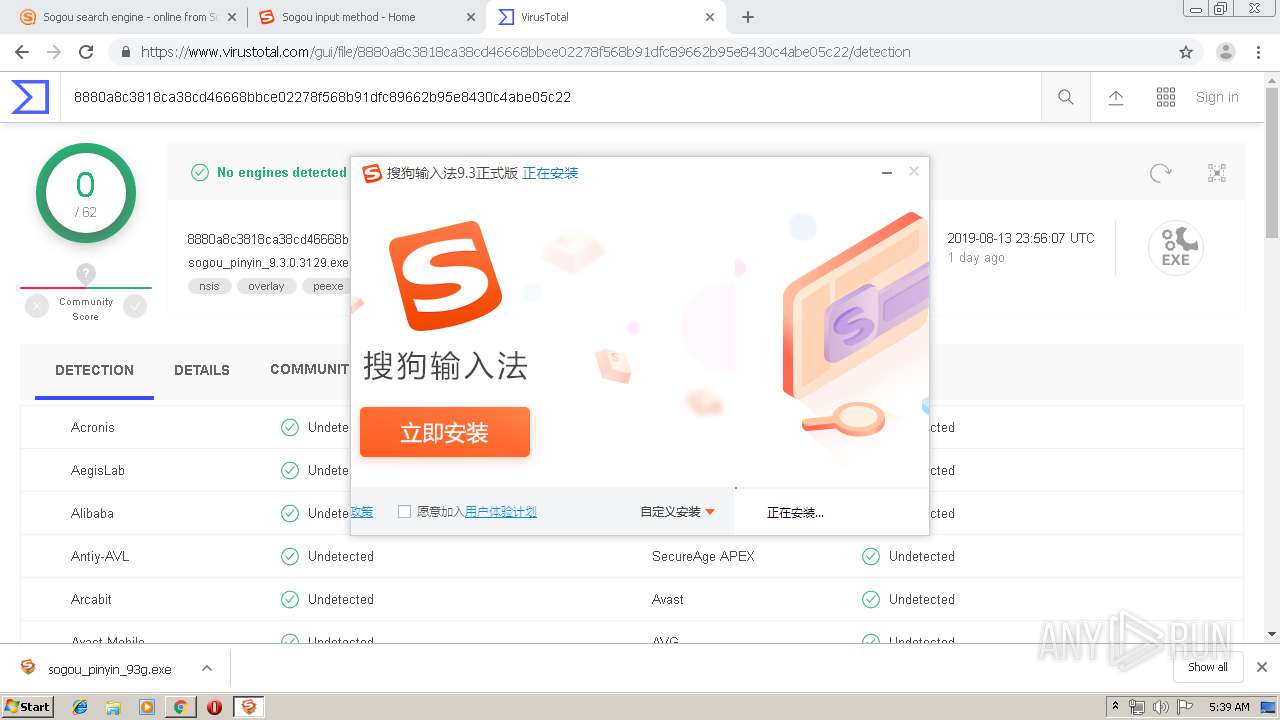Close the downloads bar
This screenshot has height=720, width=1280.
pos(1262,667)
